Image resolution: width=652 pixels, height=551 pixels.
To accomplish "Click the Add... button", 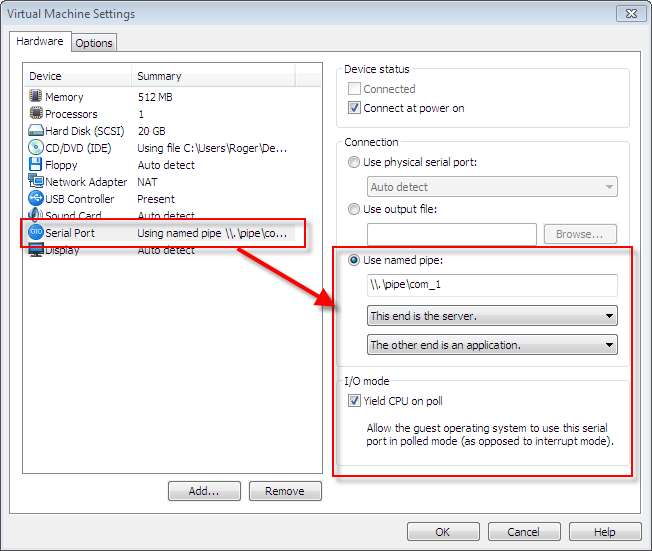I will click(204, 491).
